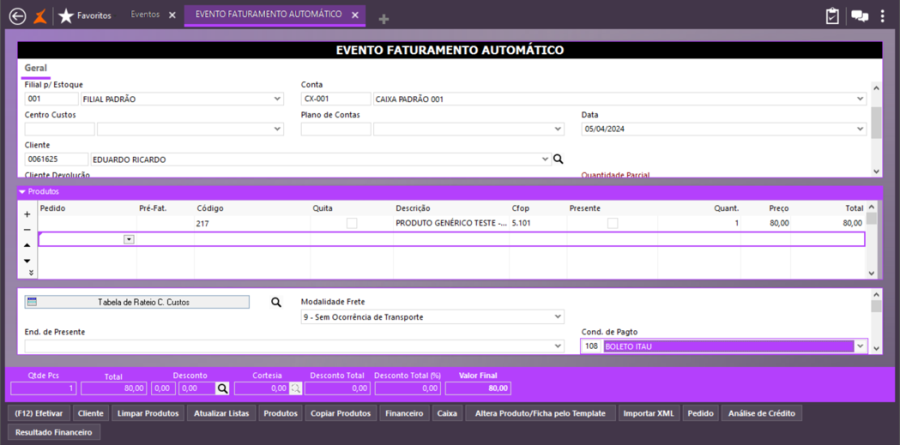The height and width of the screenshot is (445, 900).
Task: Click the back arrow icon
Action: (x=18, y=16)
